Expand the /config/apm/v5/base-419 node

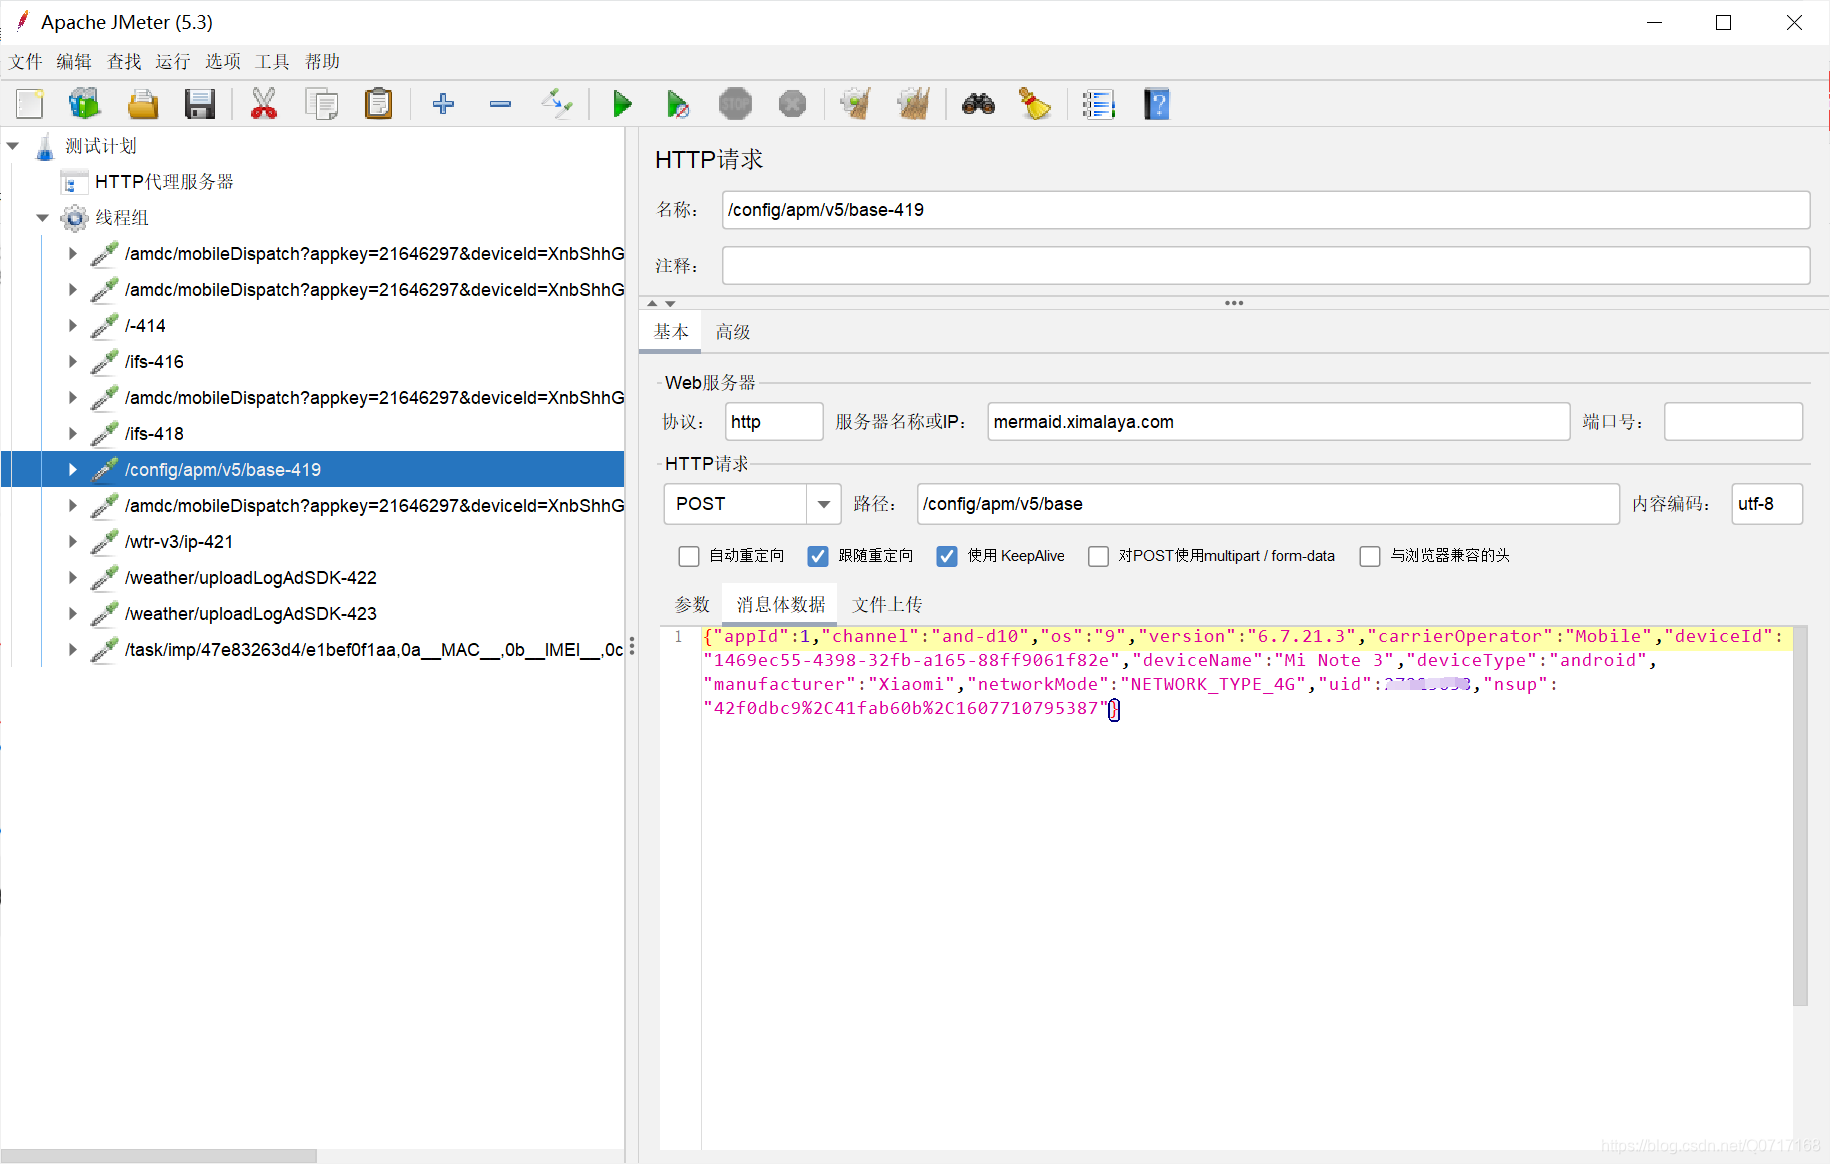pyautogui.click(x=72, y=470)
